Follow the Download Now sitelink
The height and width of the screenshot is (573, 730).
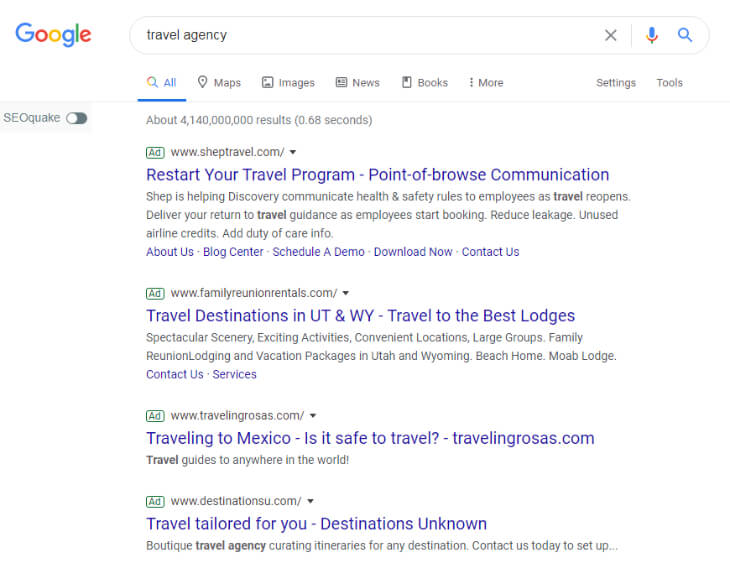tap(413, 252)
